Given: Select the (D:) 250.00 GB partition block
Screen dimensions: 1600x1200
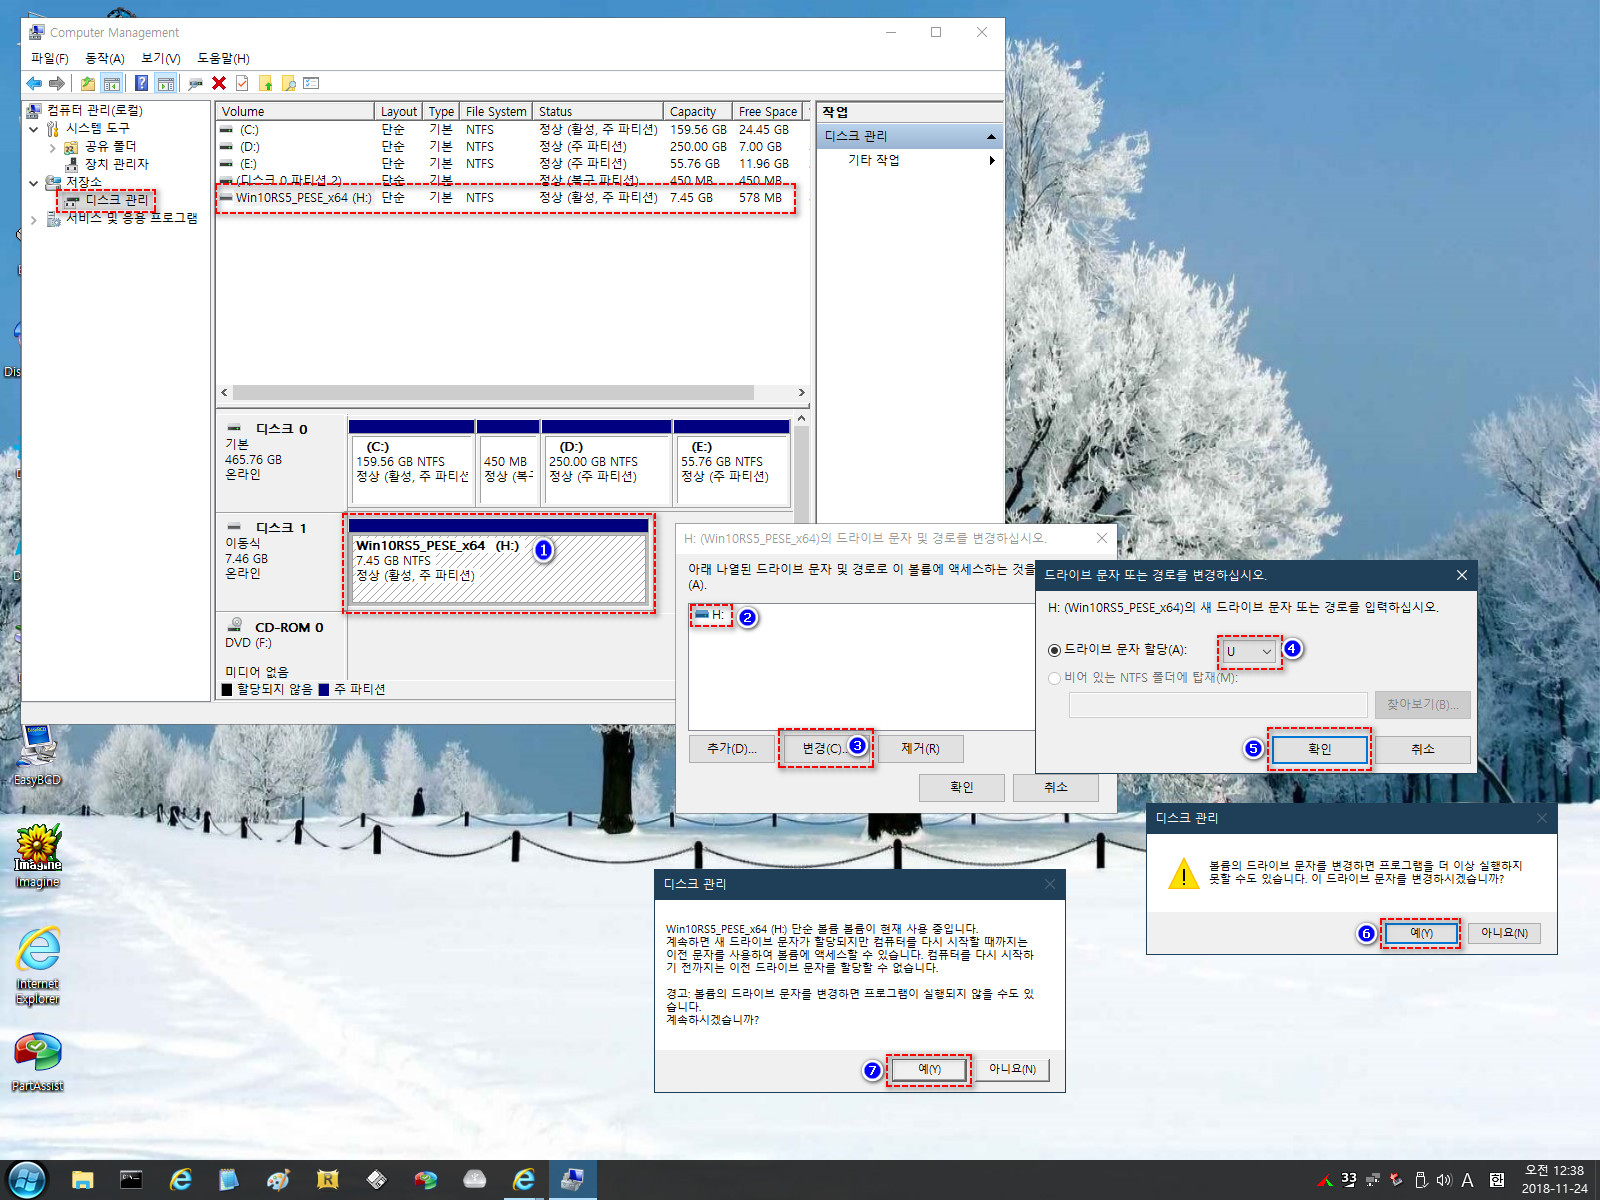Looking at the screenshot, I should [x=606, y=463].
